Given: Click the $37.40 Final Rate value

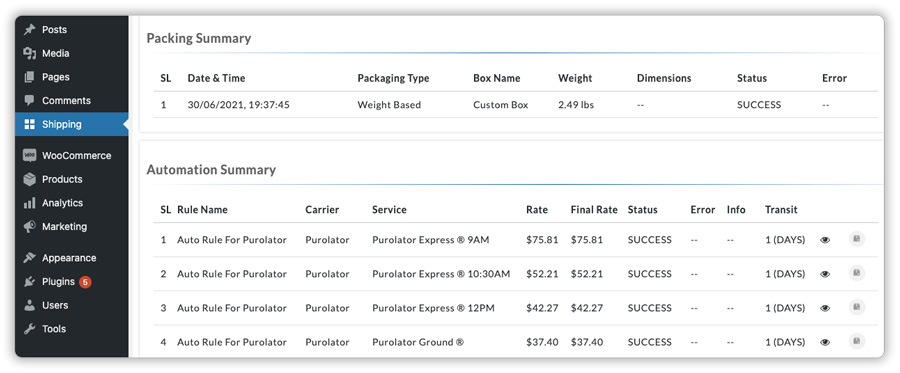Looking at the screenshot, I should point(587,342).
